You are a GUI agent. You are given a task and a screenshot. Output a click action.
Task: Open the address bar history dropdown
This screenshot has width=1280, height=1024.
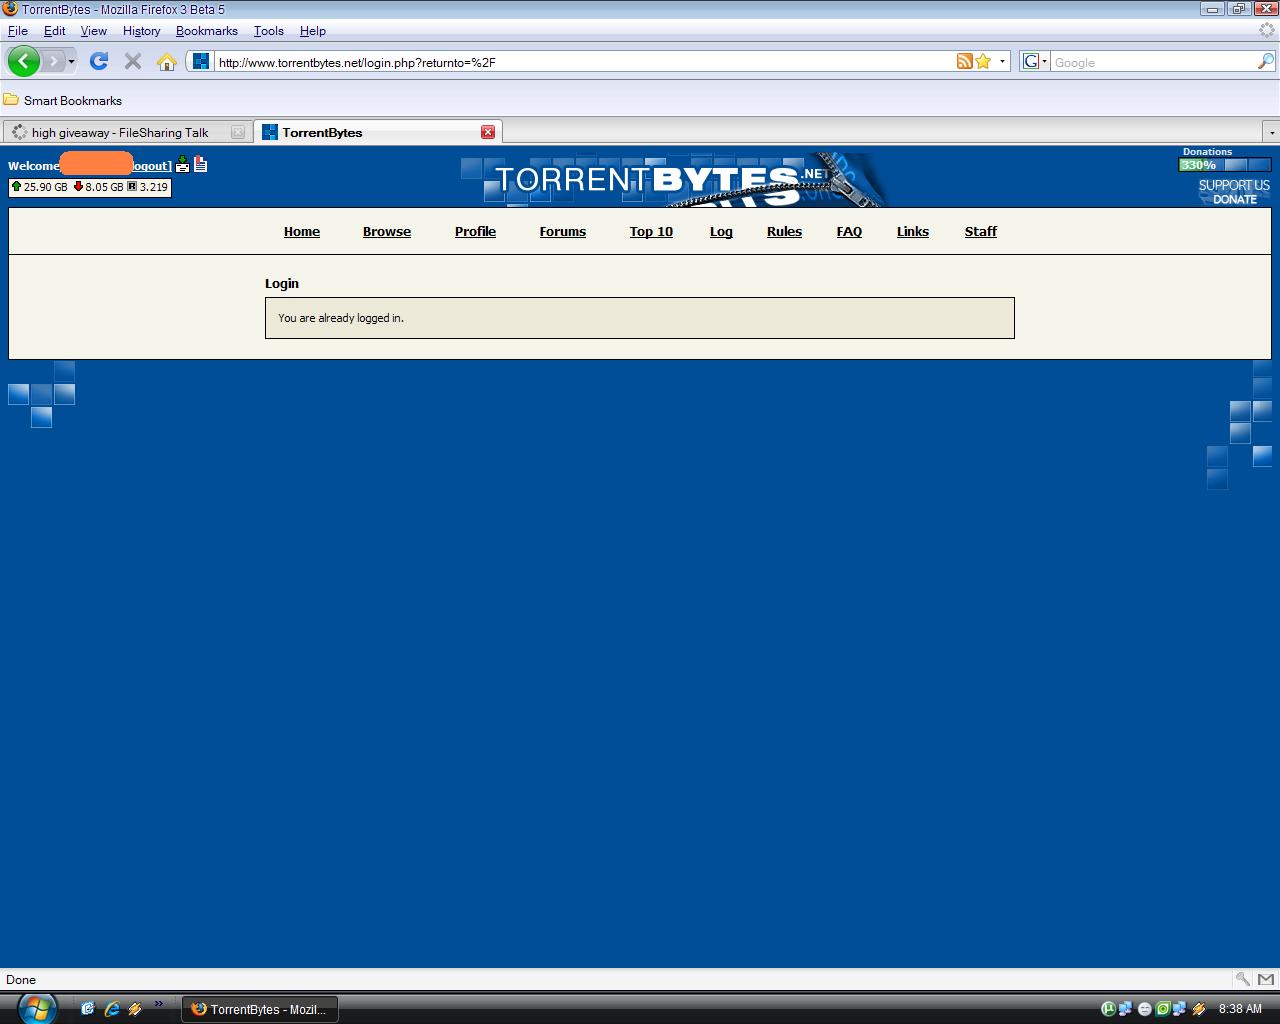tap(1002, 62)
